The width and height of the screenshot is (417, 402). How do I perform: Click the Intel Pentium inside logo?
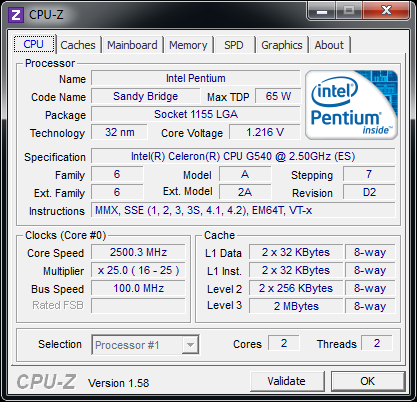[351, 105]
